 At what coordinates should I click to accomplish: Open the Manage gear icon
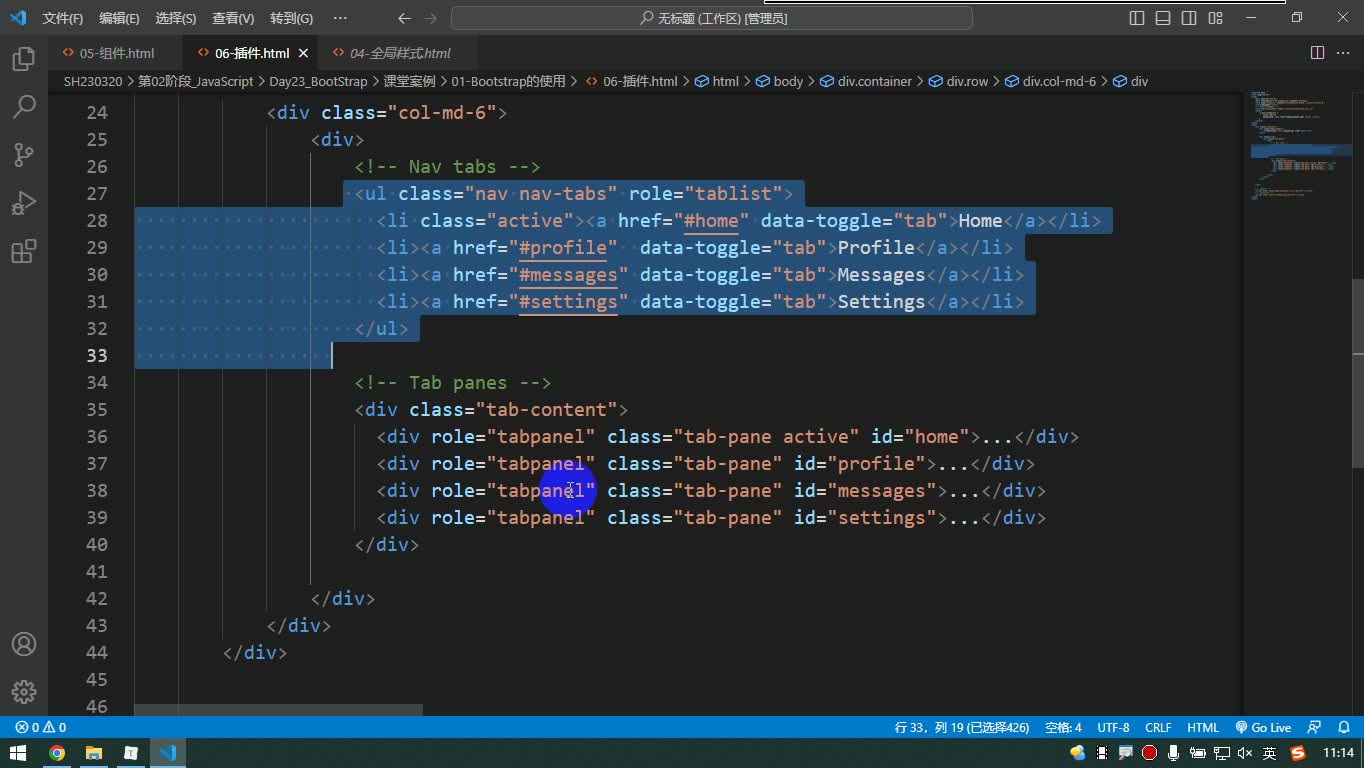click(x=24, y=692)
